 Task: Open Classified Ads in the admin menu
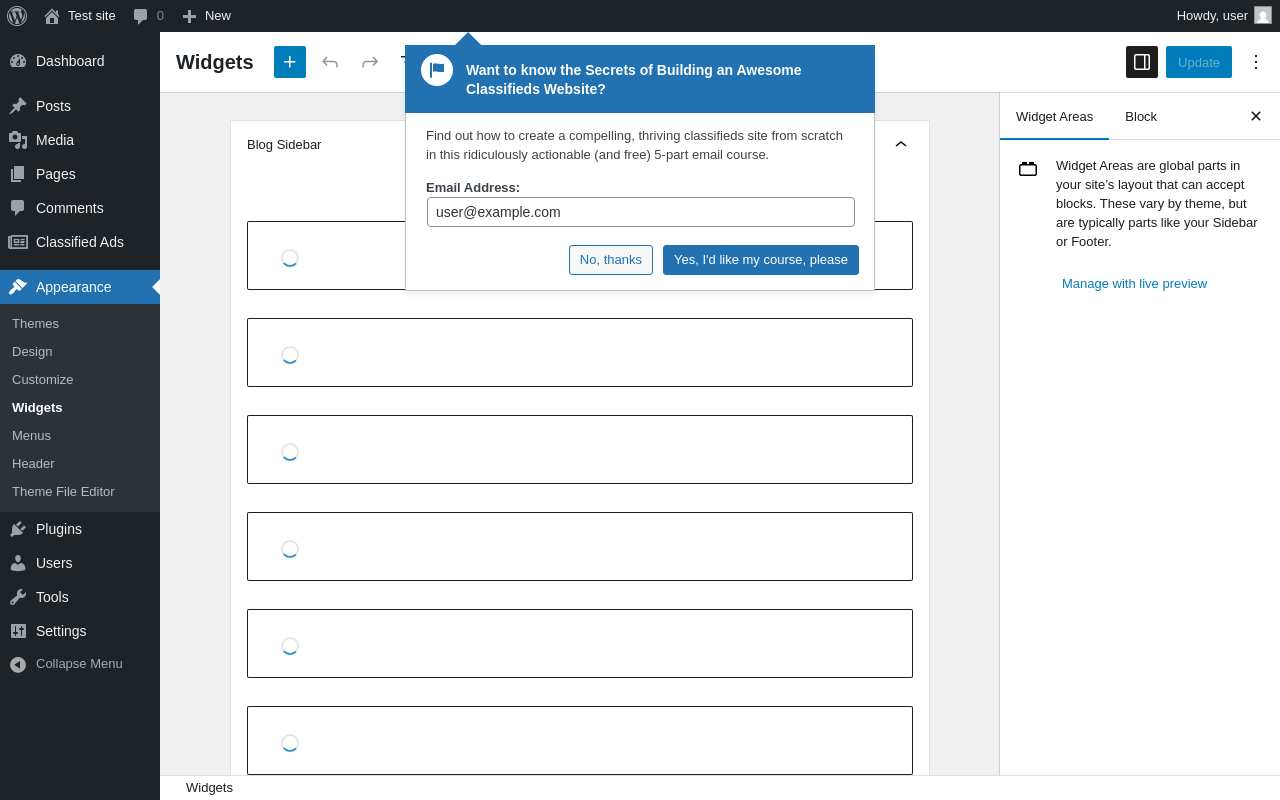point(80,242)
